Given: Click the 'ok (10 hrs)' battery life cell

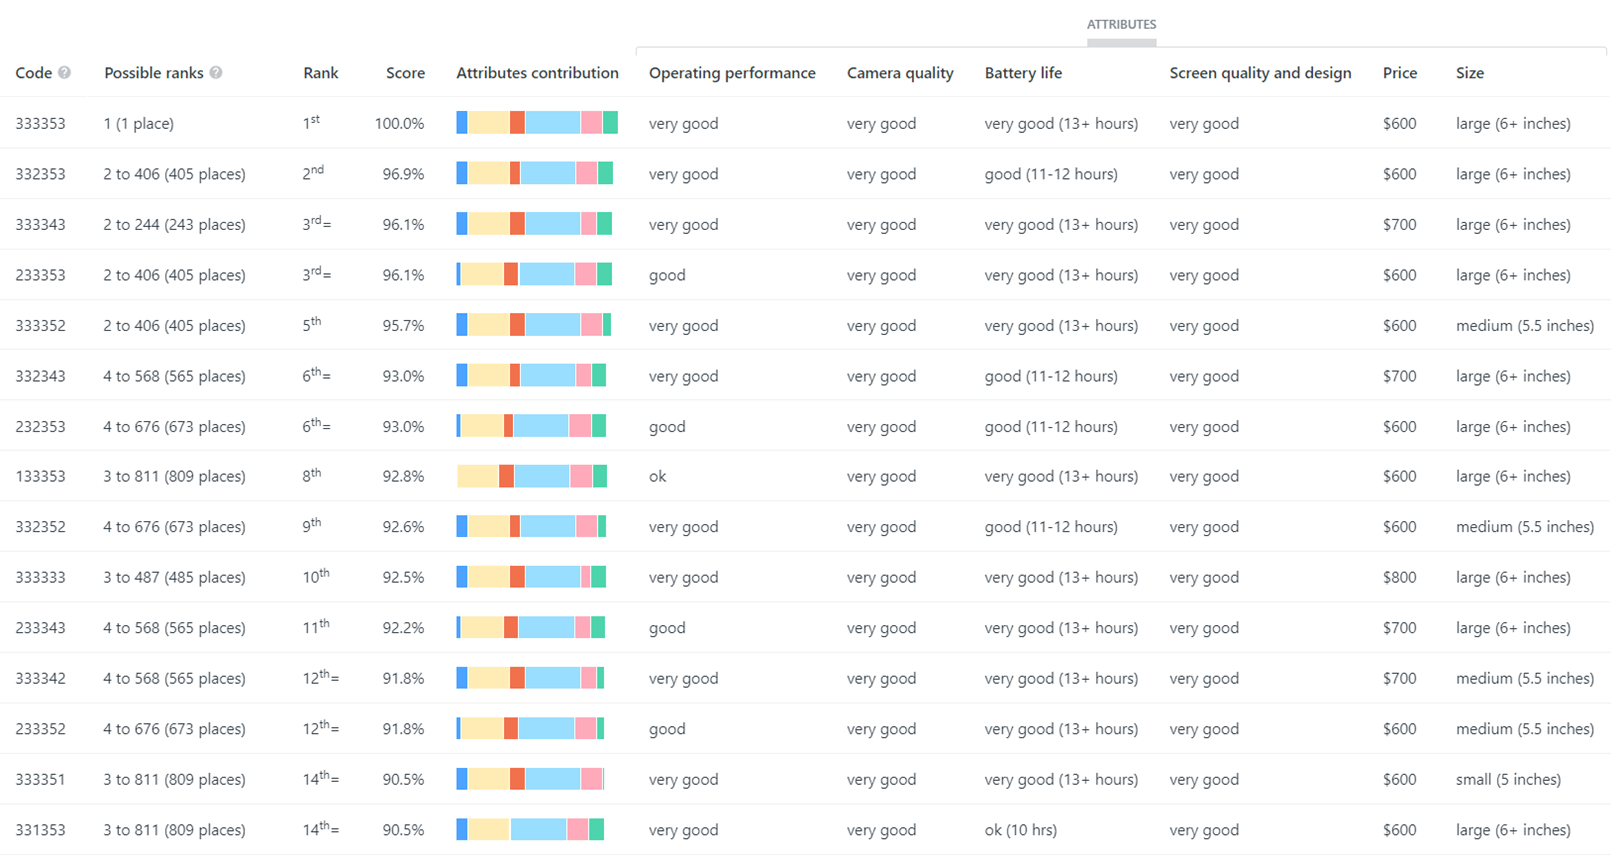Looking at the screenshot, I should click(1020, 830).
